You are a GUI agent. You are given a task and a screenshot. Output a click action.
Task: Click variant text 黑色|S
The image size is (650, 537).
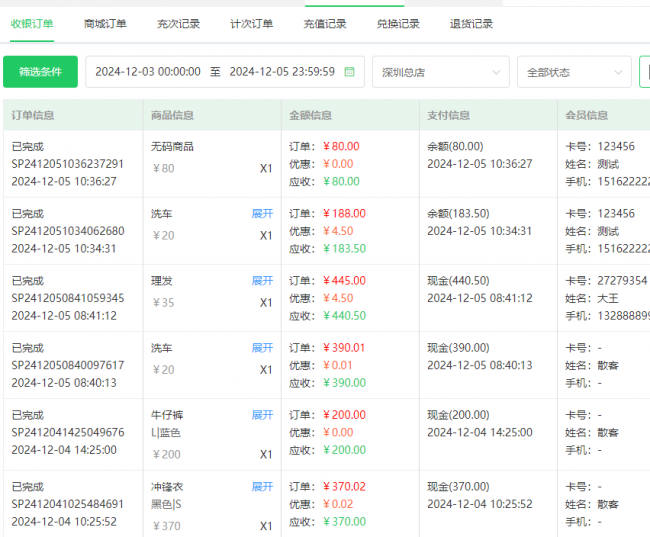166,504
